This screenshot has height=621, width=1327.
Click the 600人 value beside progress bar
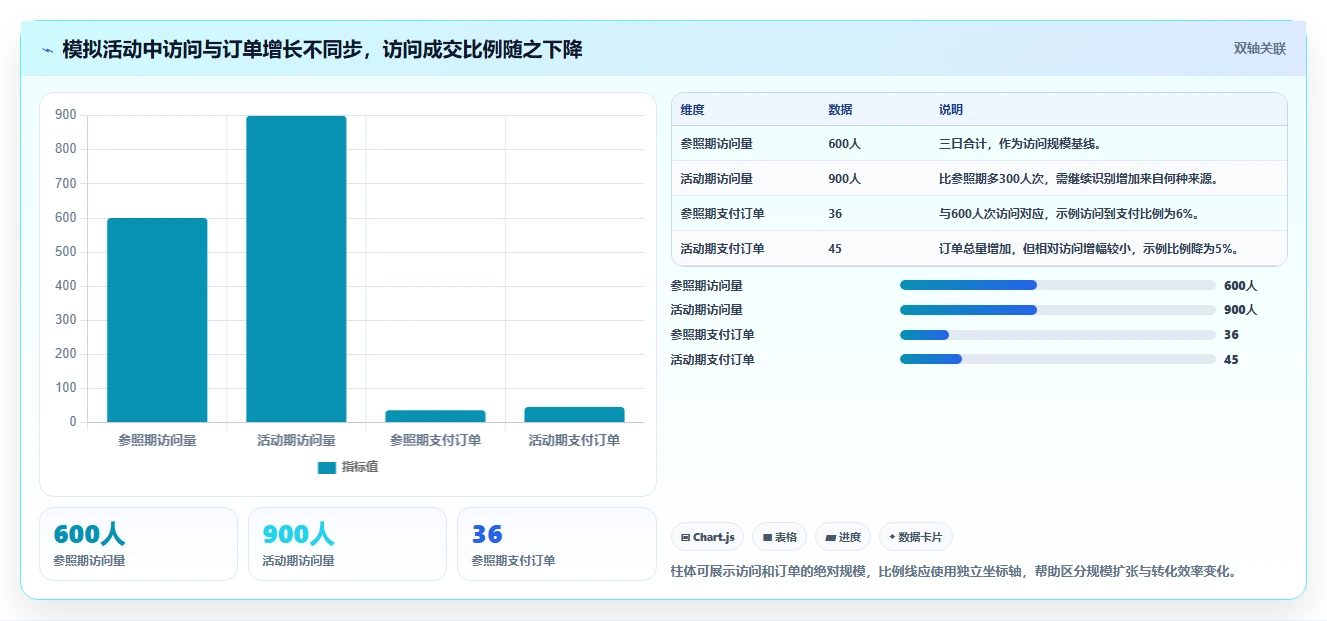coord(1240,285)
